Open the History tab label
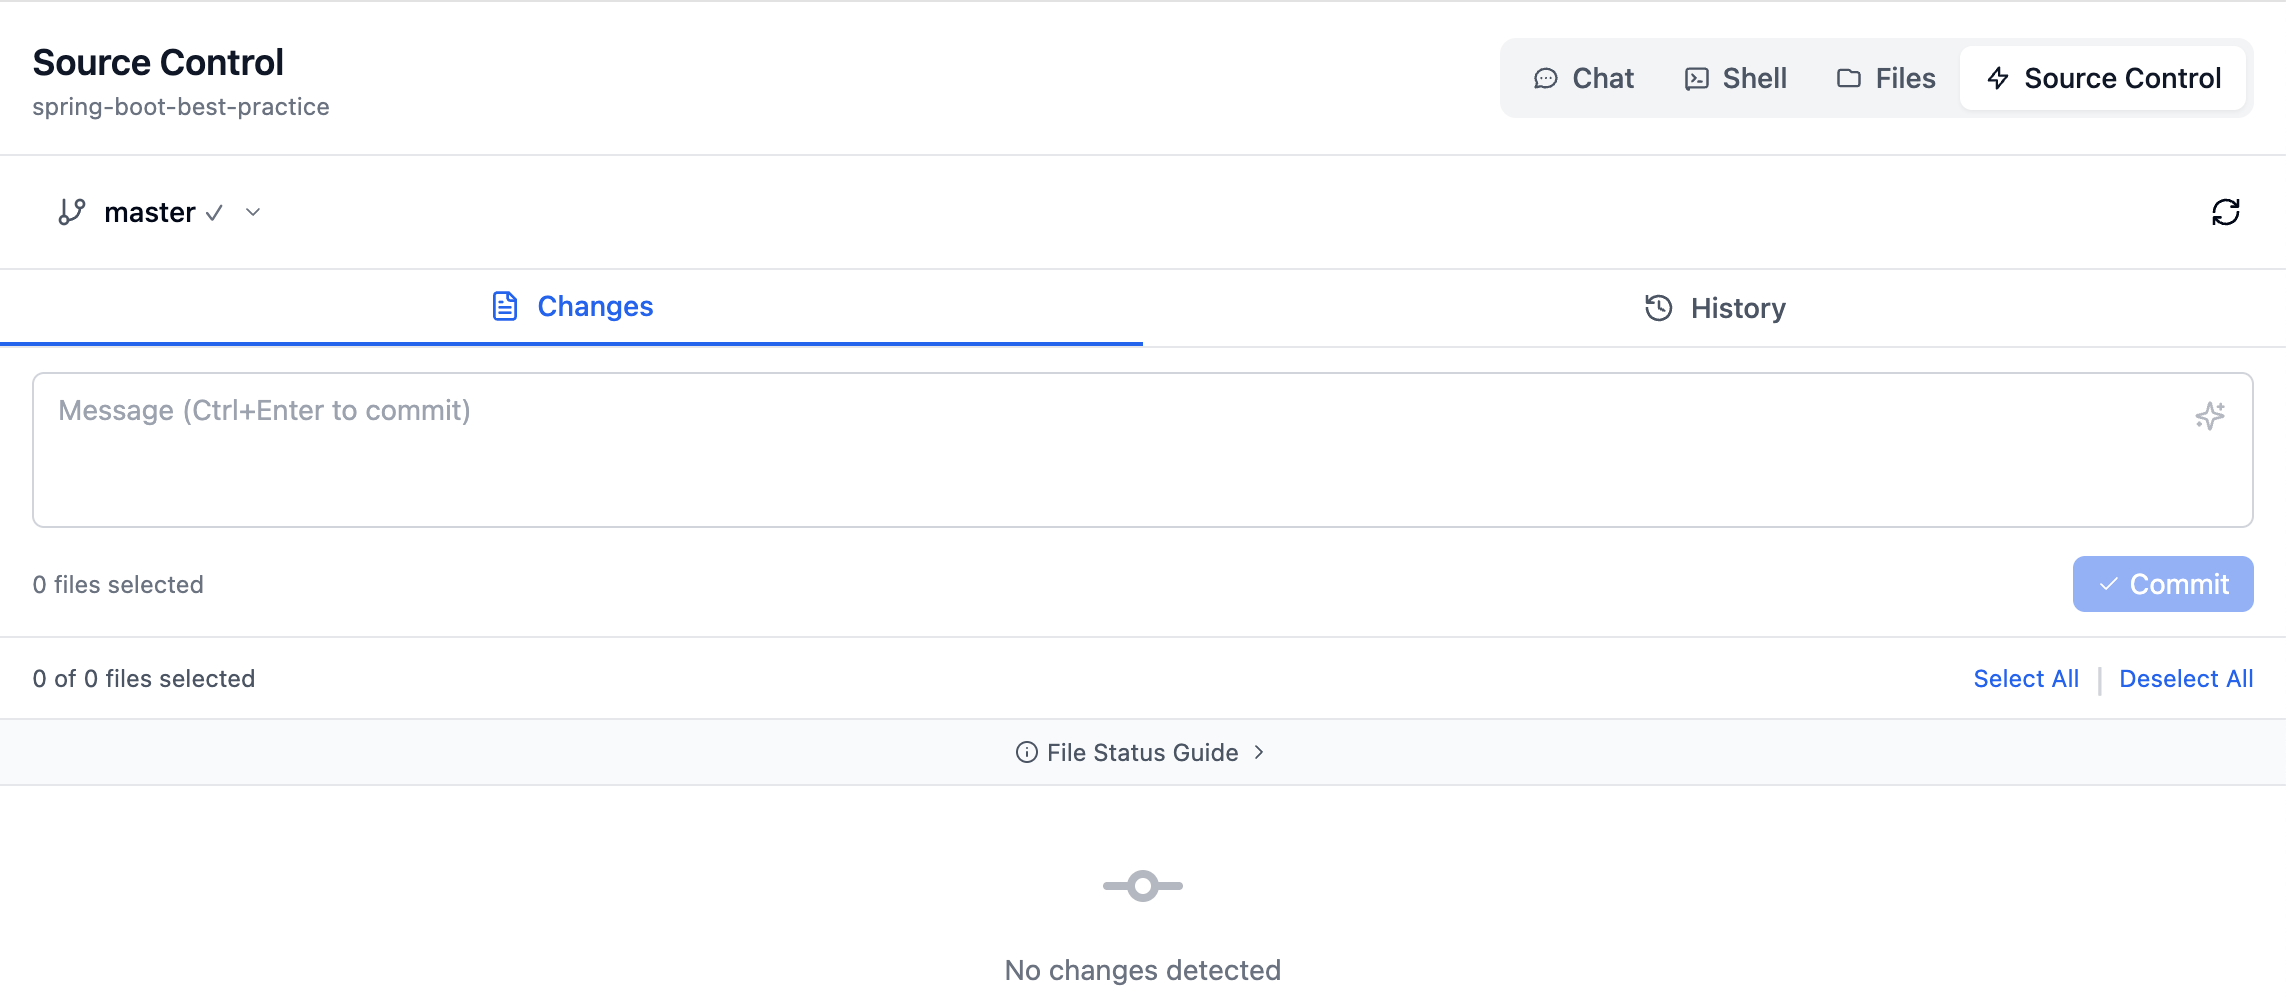 [x=1738, y=308]
